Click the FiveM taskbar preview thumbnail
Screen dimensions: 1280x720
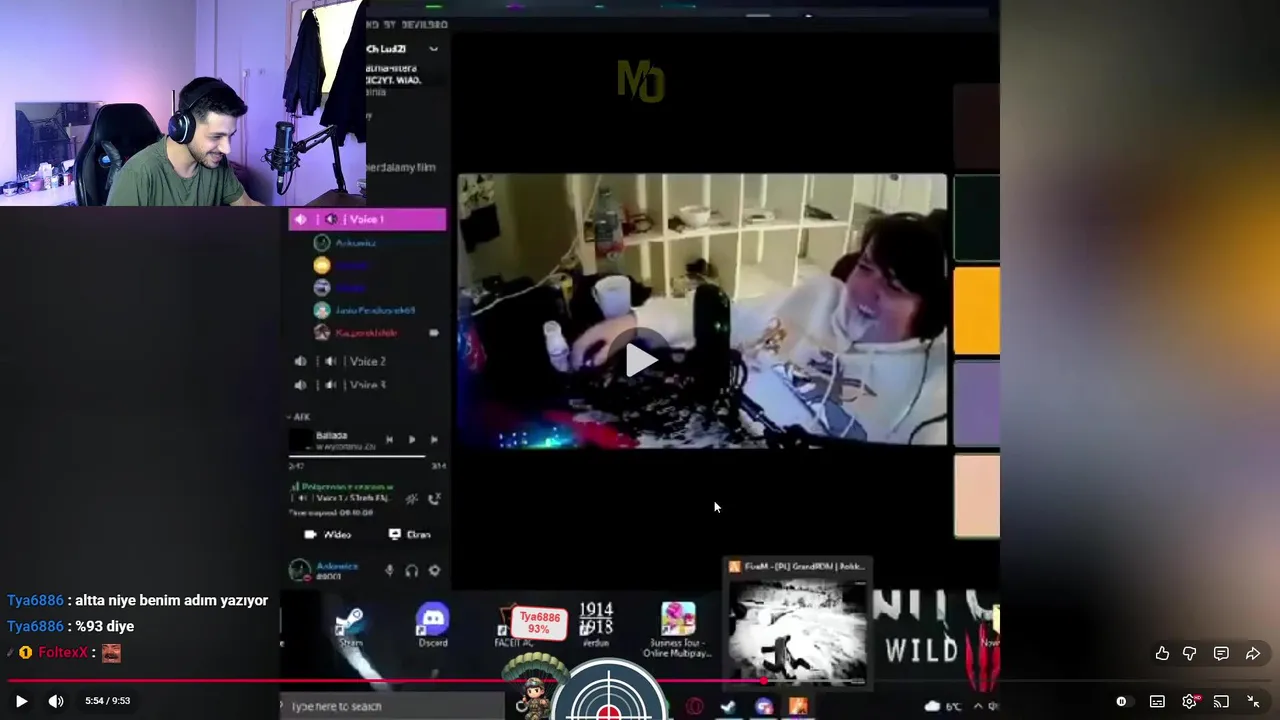coord(797,624)
